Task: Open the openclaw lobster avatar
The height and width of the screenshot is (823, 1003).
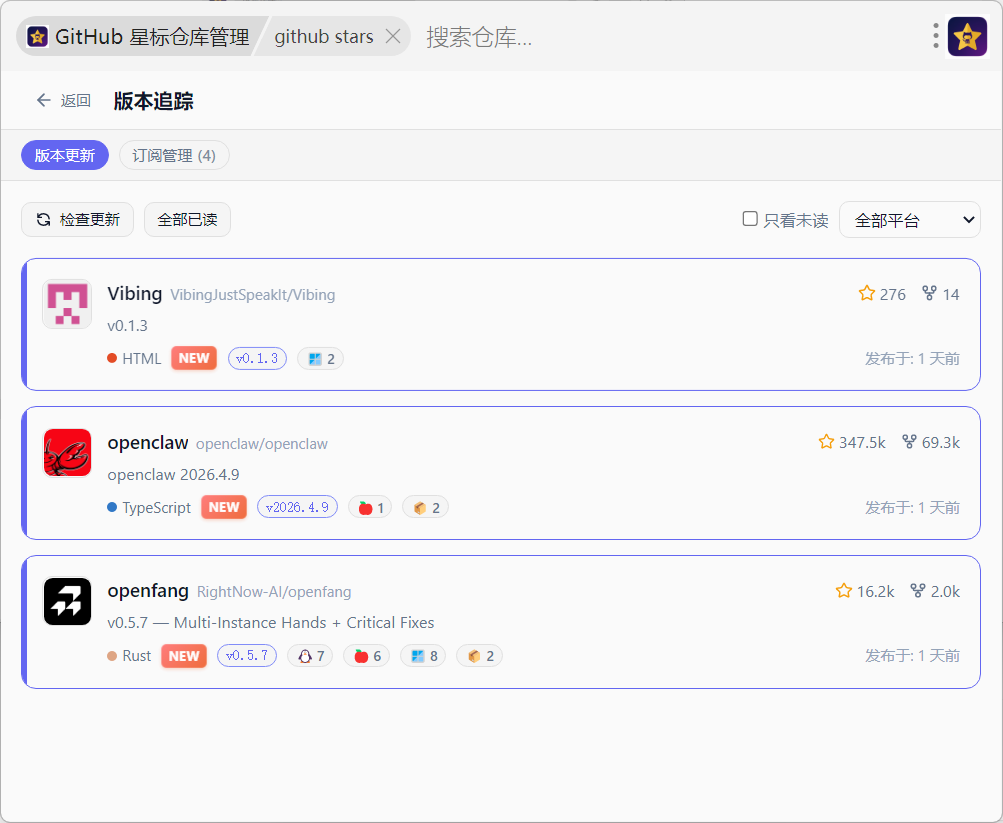Action: click(67, 452)
